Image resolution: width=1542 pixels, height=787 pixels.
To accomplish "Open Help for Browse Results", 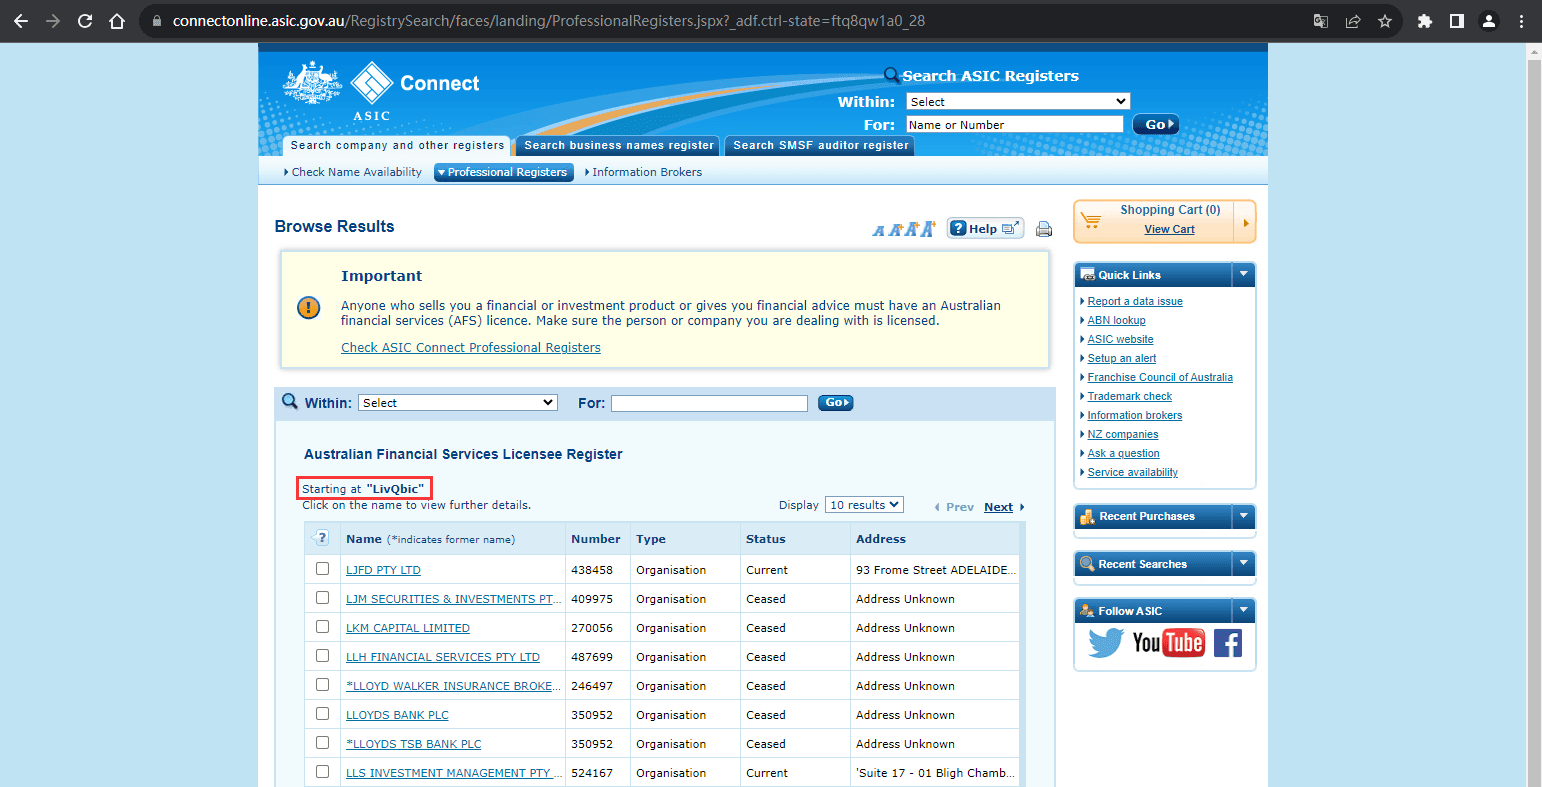I will (985, 228).
